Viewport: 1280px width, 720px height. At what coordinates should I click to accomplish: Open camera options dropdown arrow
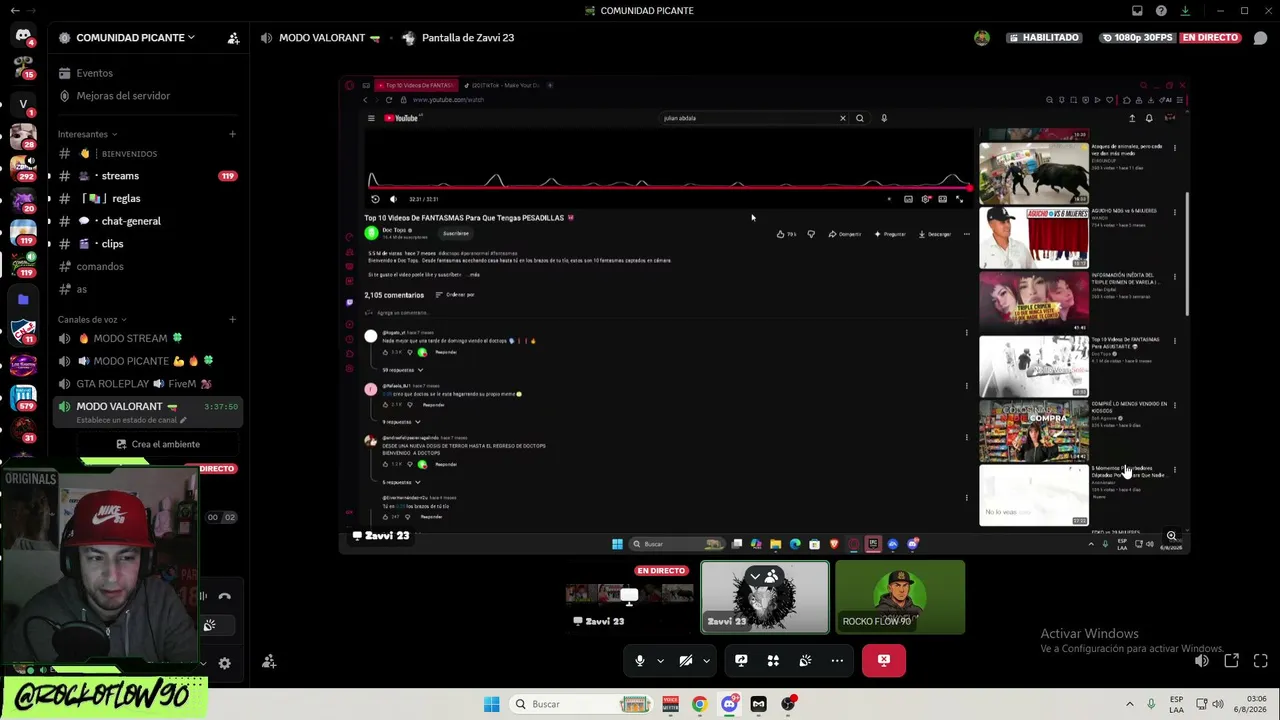pos(706,660)
